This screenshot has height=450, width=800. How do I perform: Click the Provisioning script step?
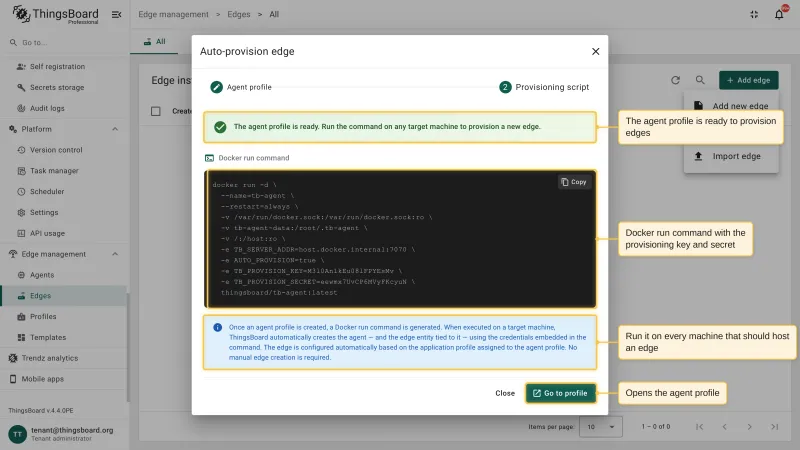click(x=544, y=87)
